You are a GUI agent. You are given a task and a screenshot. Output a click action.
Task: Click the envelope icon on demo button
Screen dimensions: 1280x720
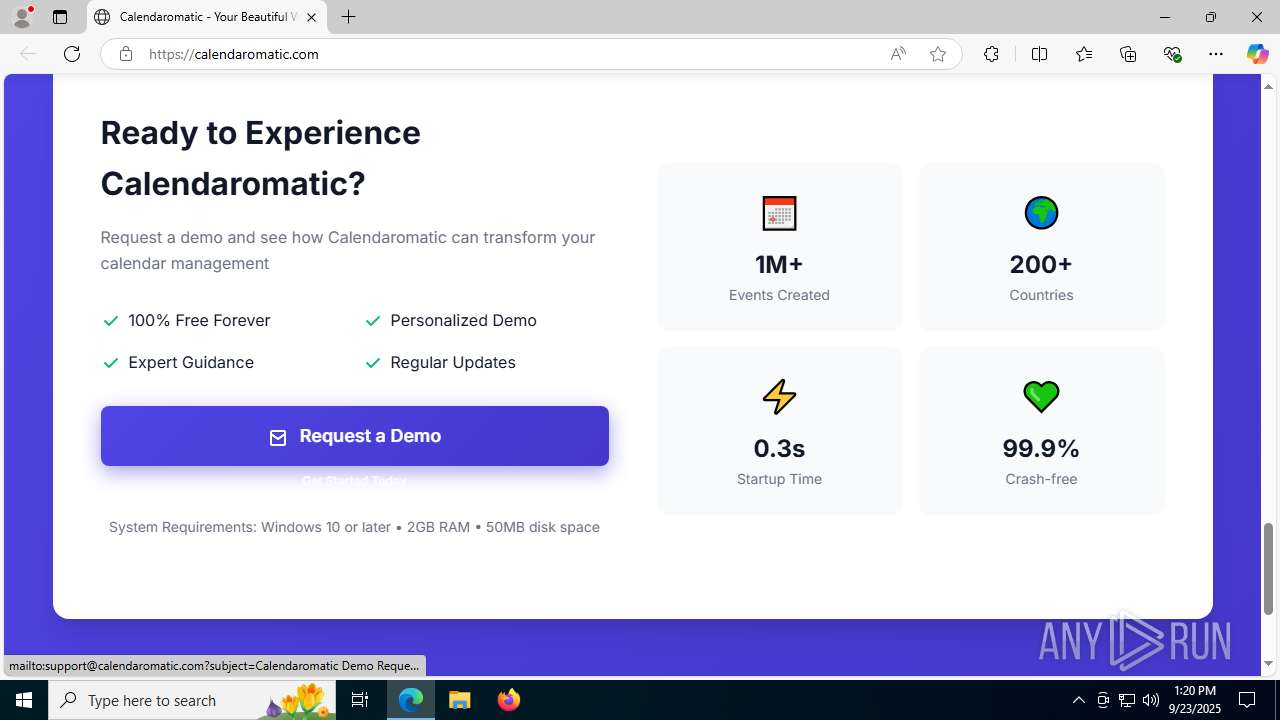coord(278,437)
